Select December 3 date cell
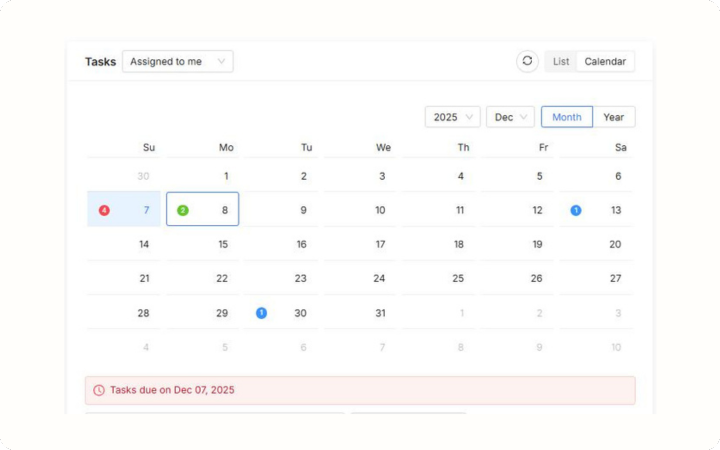The width and height of the screenshot is (720, 450). tap(360, 175)
